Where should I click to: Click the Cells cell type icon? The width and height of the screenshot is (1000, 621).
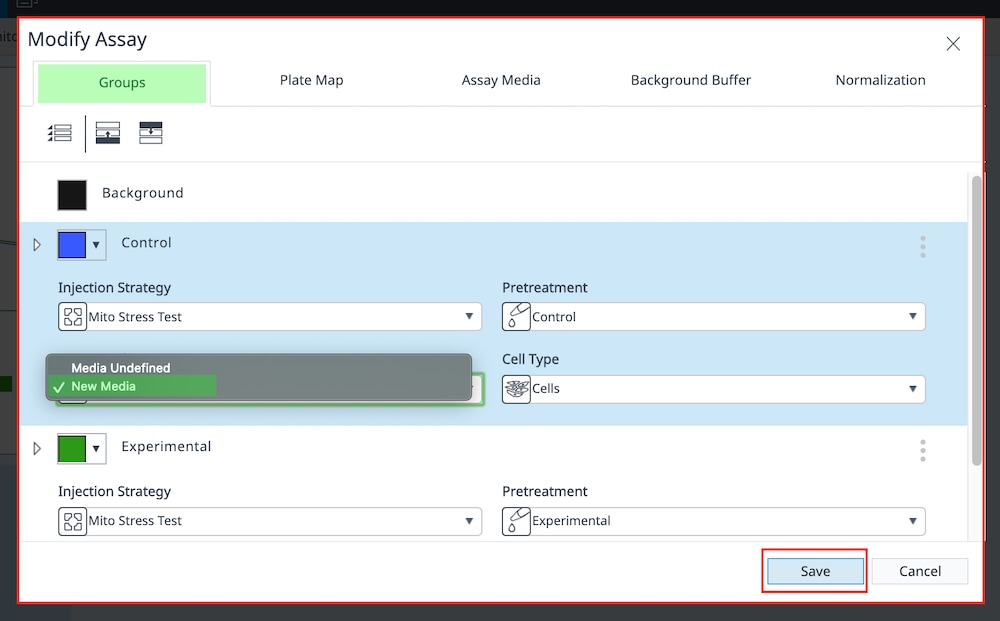(x=516, y=389)
